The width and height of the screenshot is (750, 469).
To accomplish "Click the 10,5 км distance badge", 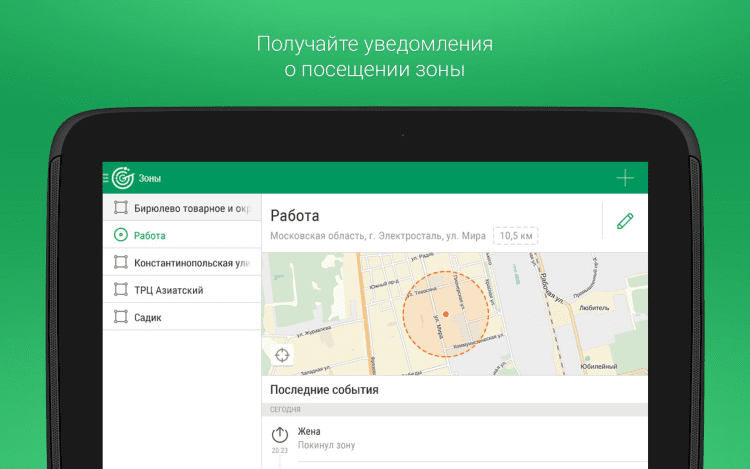I will [516, 236].
